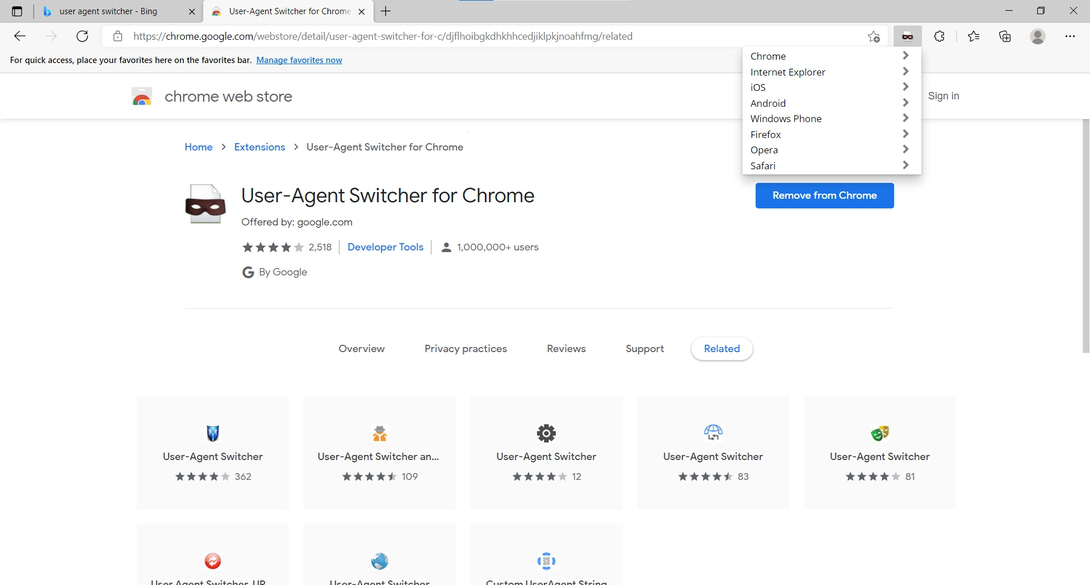The height and width of the screenshot is (585, 1090).
Task: Open the Manage favorites now link
Action: pos(299,60)
